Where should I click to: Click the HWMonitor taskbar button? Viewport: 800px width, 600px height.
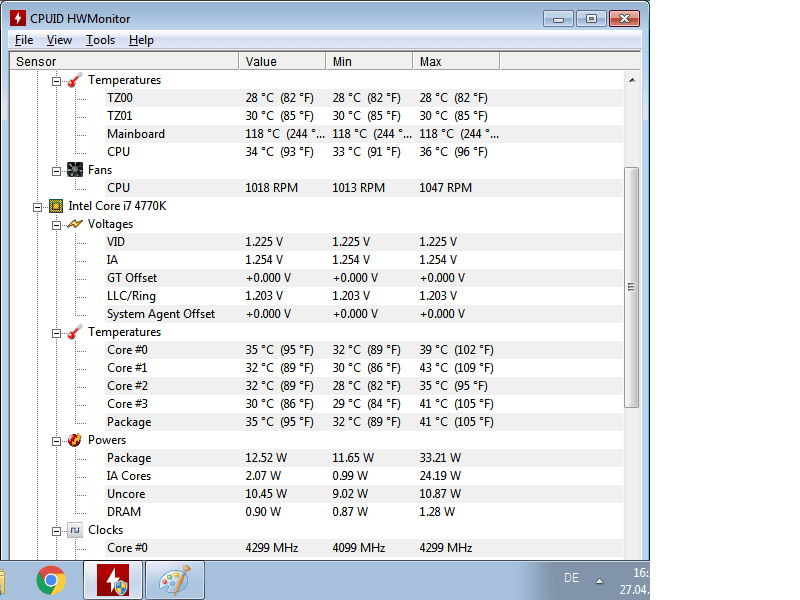[113, 580]
